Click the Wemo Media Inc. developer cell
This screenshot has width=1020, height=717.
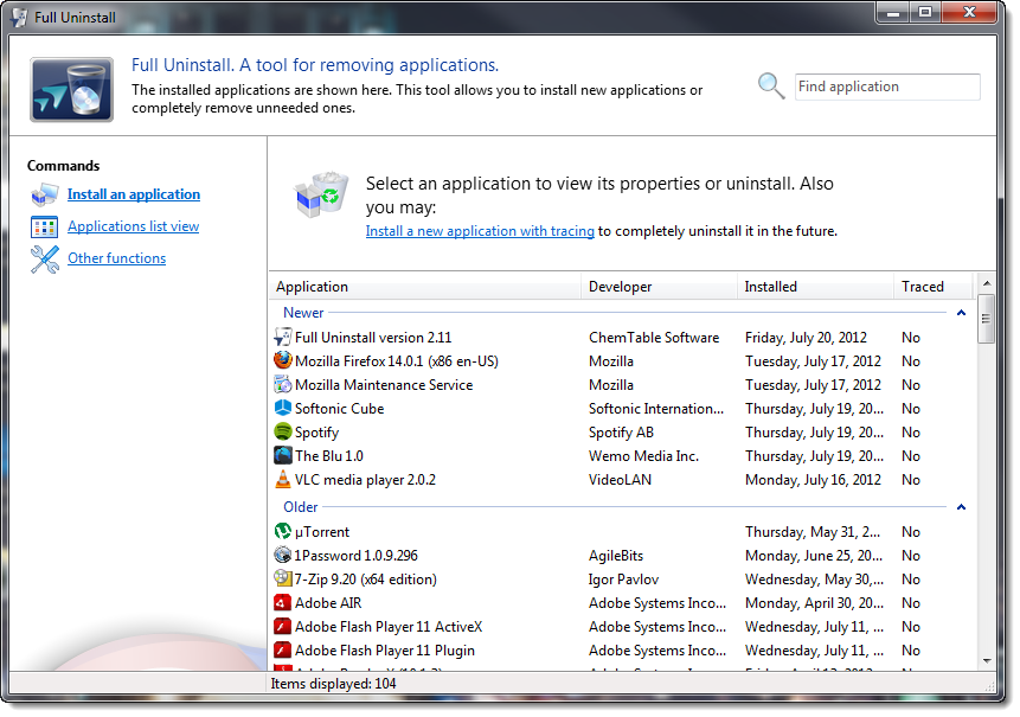point(643,456)
